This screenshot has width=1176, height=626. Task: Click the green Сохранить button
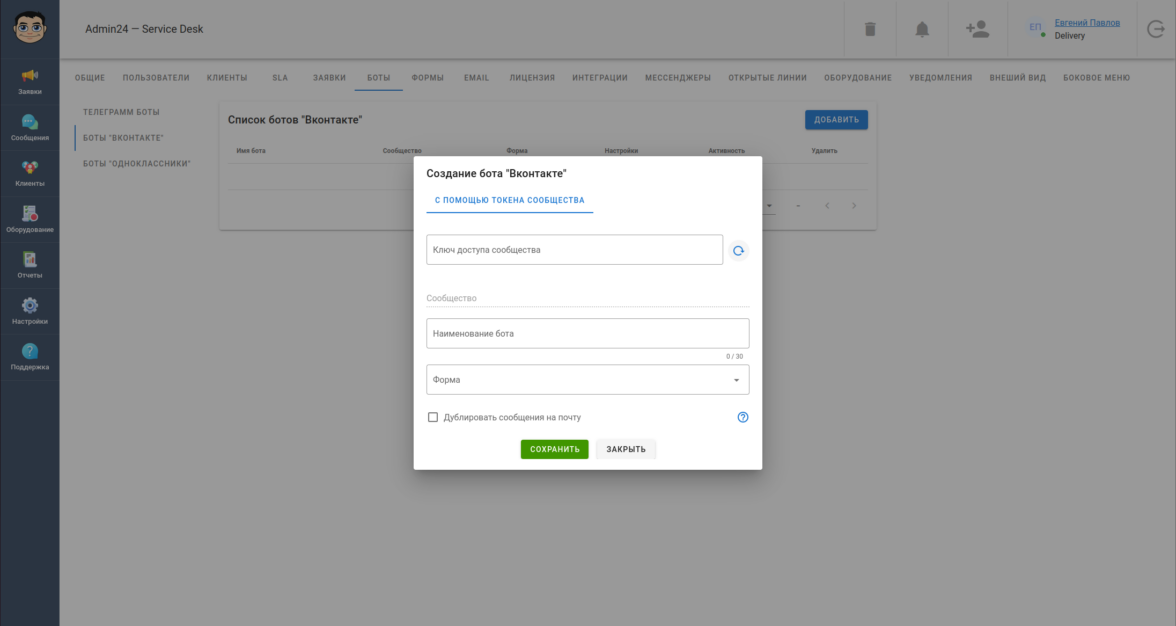coord(554,449)
